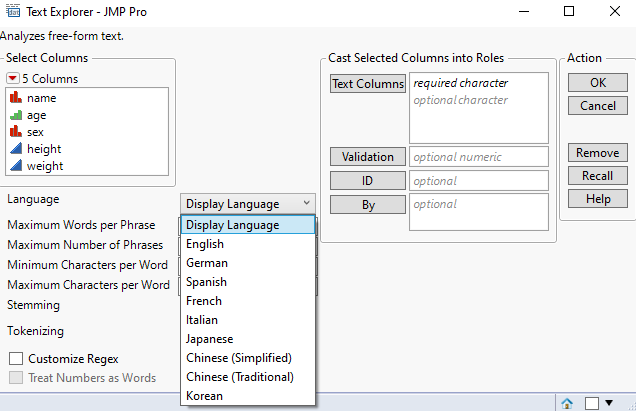Click the nominal icon beside sex column
The width and height of the screenshot is (636, 411).
(15, 132)
